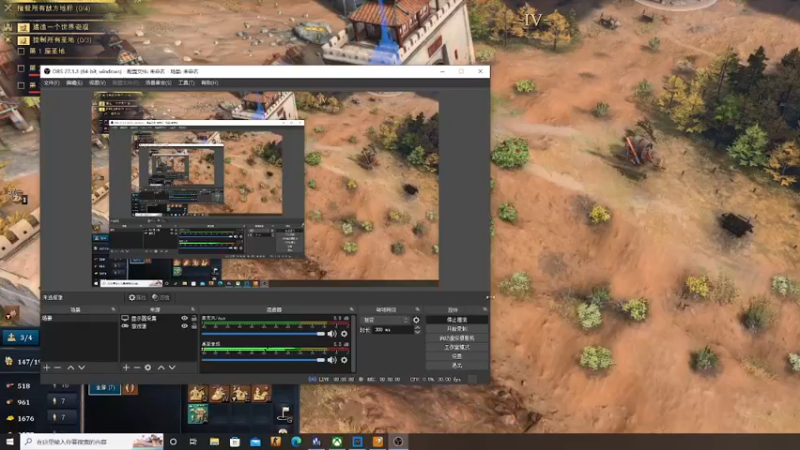
Task: Click the Windows taskbar search box
Action: click(92, 441)
